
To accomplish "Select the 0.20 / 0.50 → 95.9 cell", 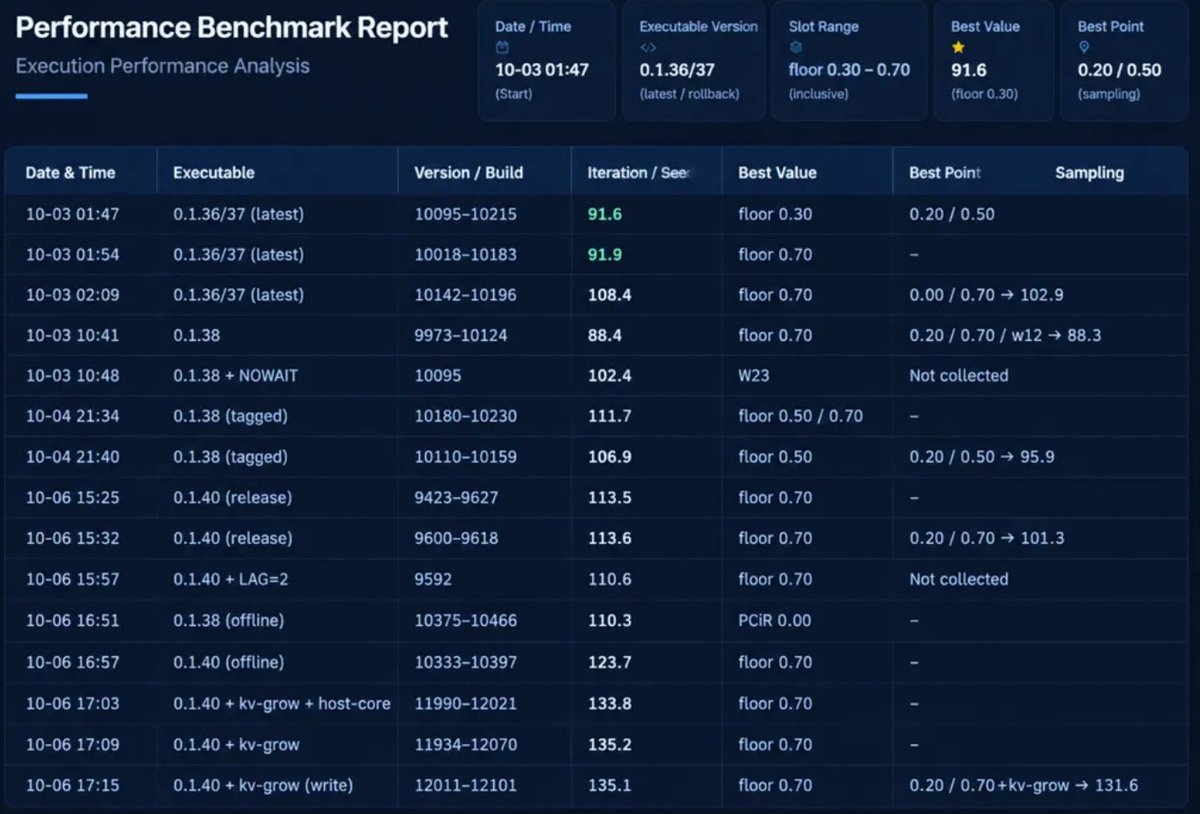I will (982, 457).
